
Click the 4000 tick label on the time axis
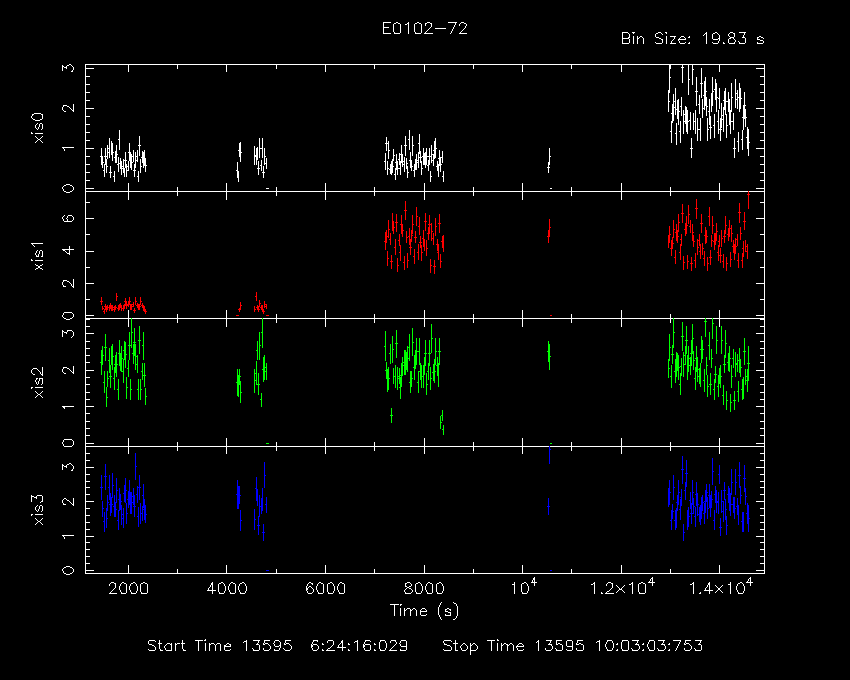(227, 588)
